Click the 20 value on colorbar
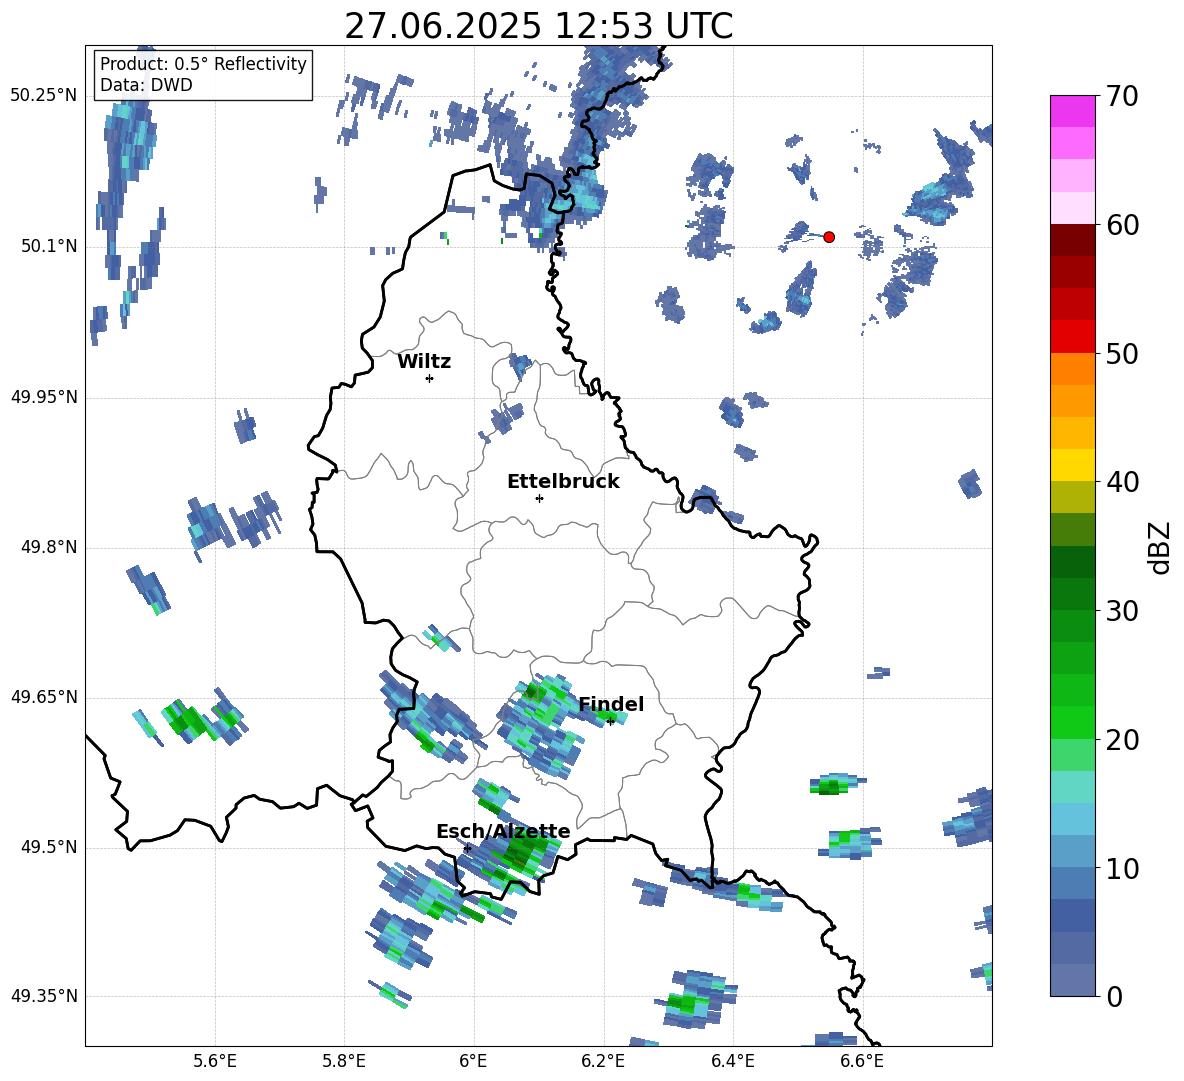The height and width of the screenshot is (1081, 1184). [x=1122, y=740]
